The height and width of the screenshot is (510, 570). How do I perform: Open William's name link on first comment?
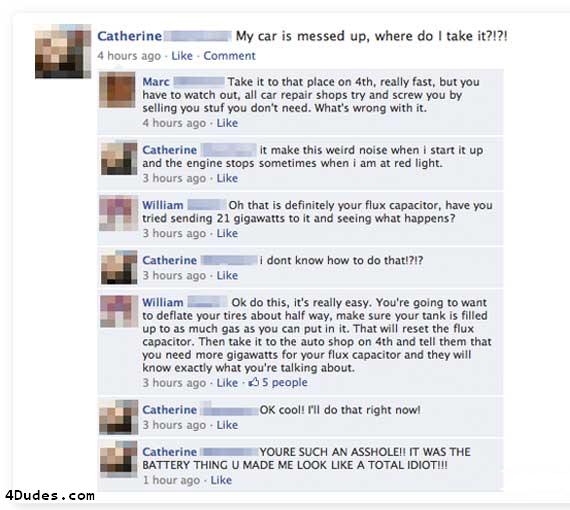[x=162, y=205]
